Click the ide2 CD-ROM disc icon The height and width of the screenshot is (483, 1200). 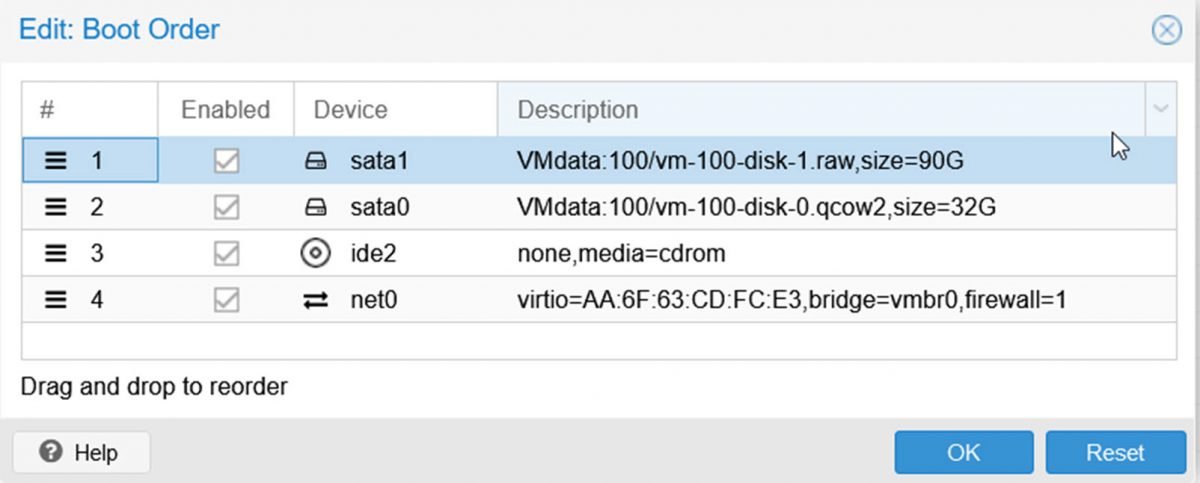tap(314, 253)
